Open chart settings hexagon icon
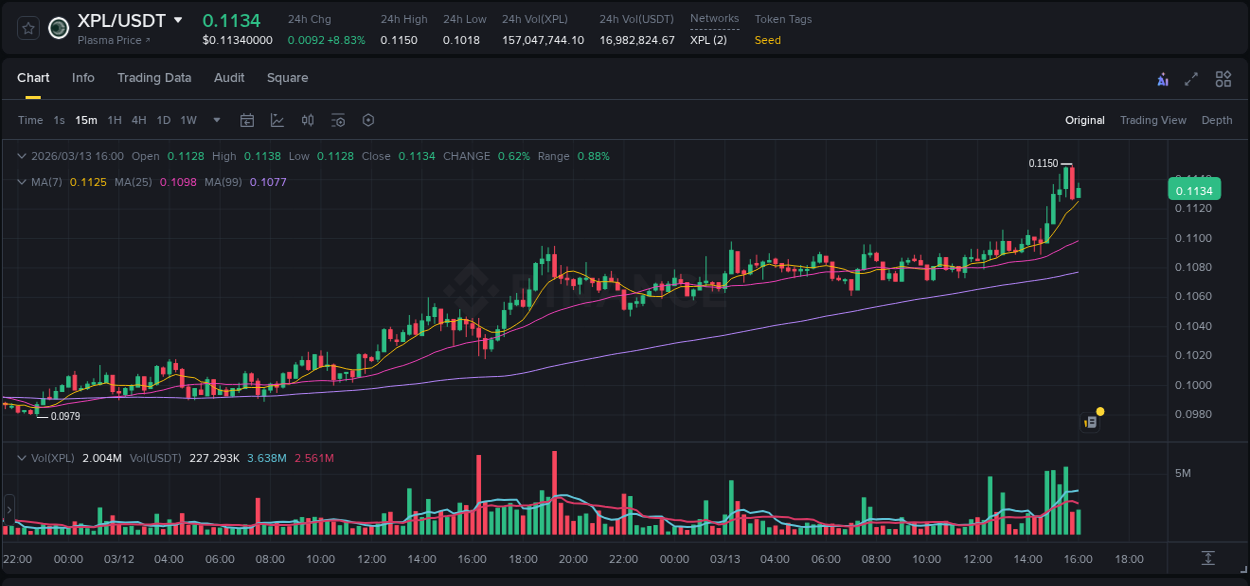The height and width of the screenshot is (586, 1250). coord(368,120)
